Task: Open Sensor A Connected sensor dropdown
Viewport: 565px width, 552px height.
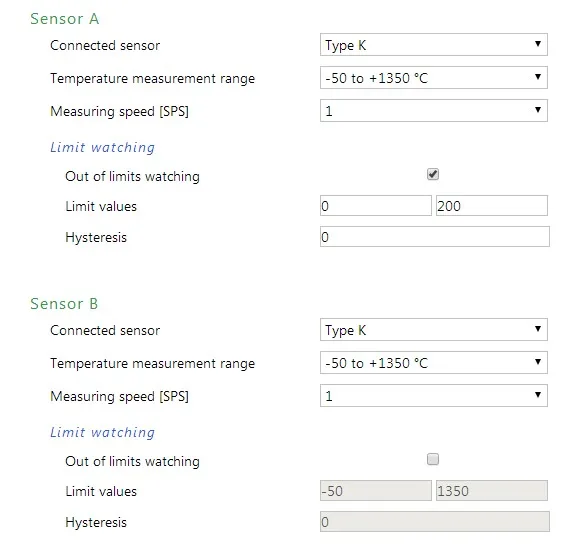Action: click(x=433, y=45)
